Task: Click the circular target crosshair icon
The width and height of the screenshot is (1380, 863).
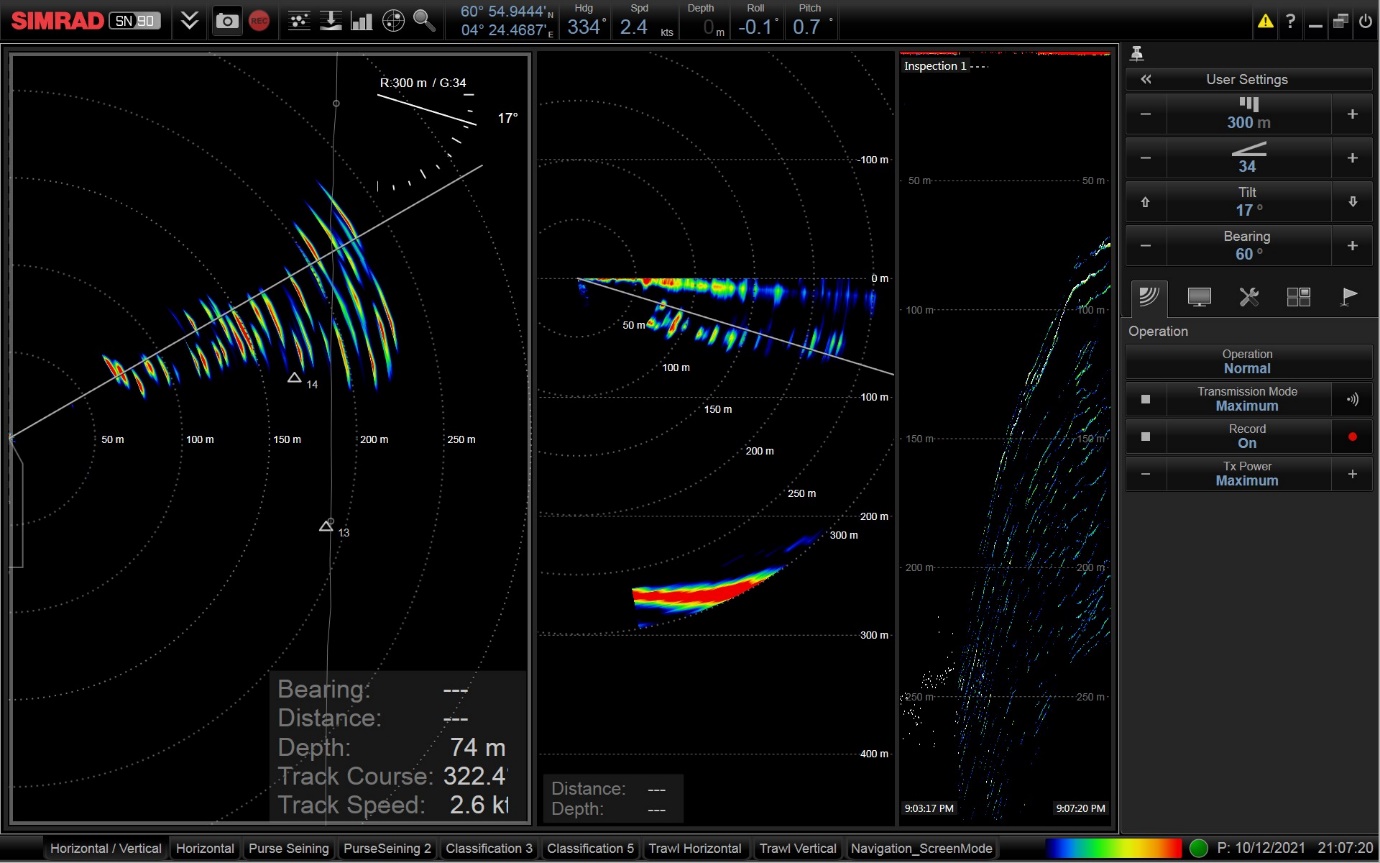Action: pyautogui.click(x=394, y=21)
